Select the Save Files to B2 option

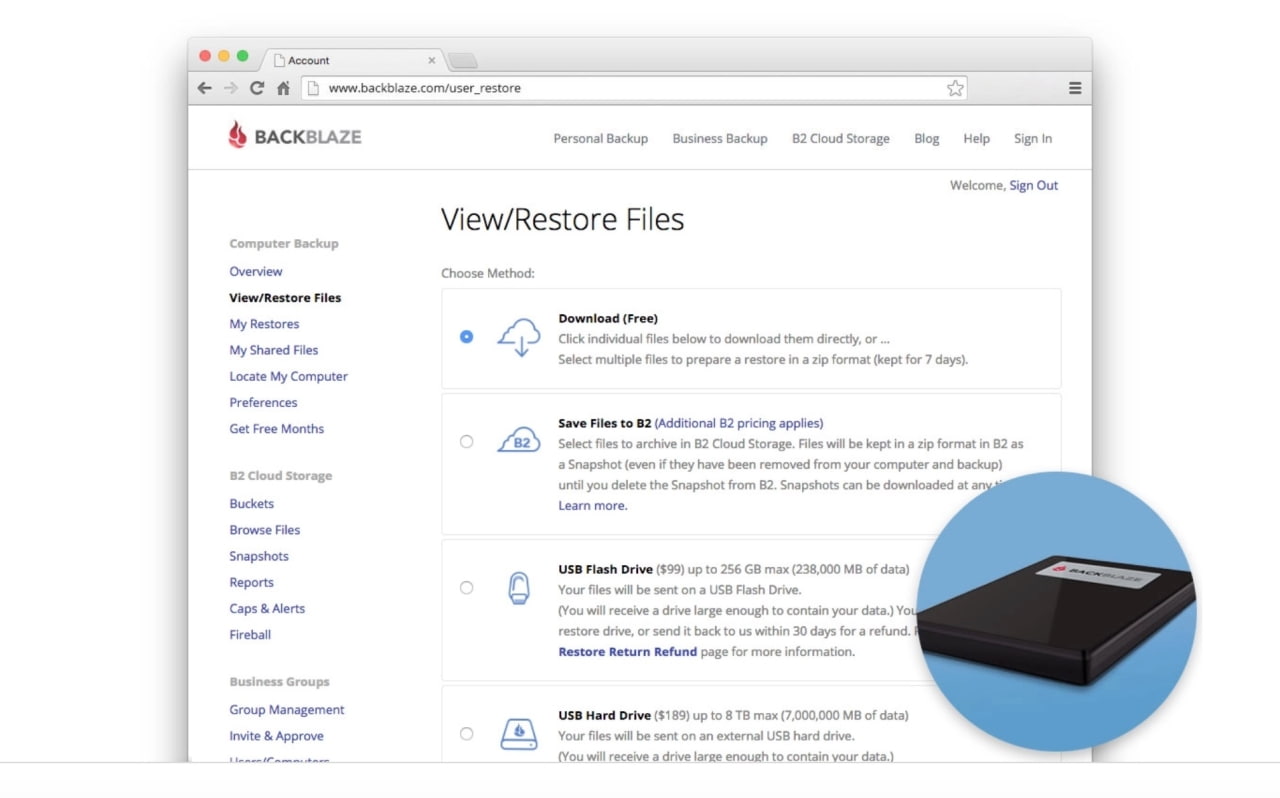click(466, 440)
